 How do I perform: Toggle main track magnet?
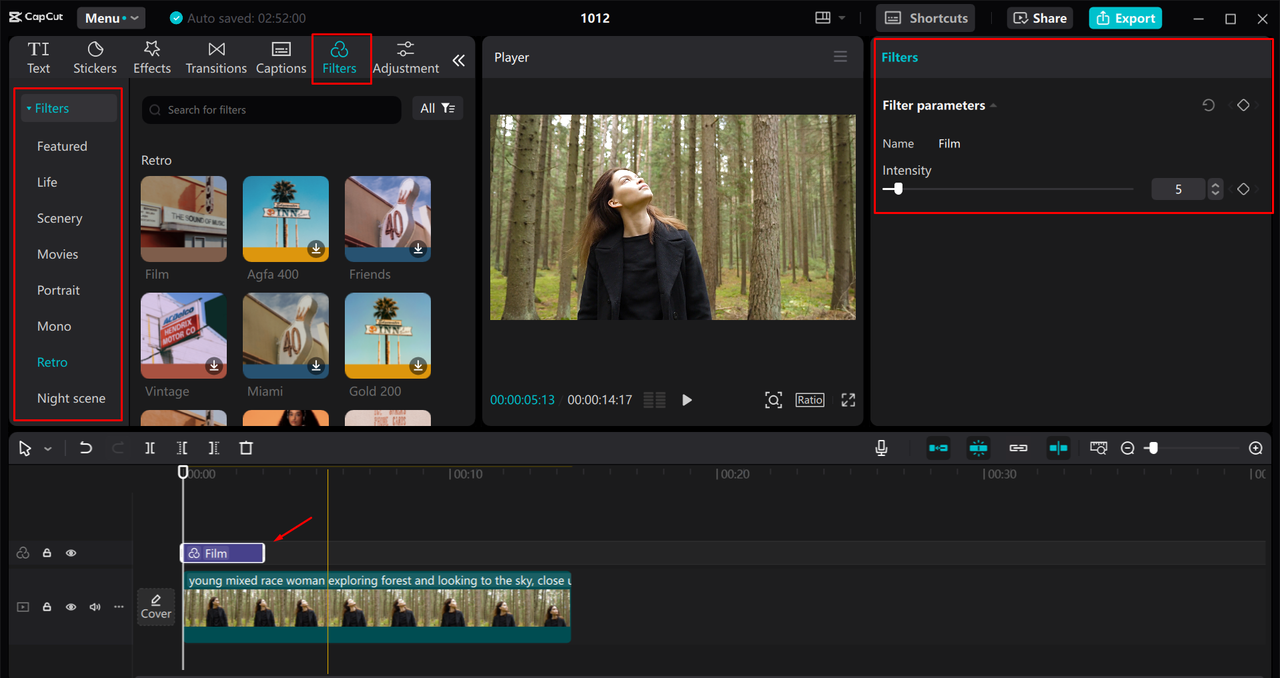938,448
